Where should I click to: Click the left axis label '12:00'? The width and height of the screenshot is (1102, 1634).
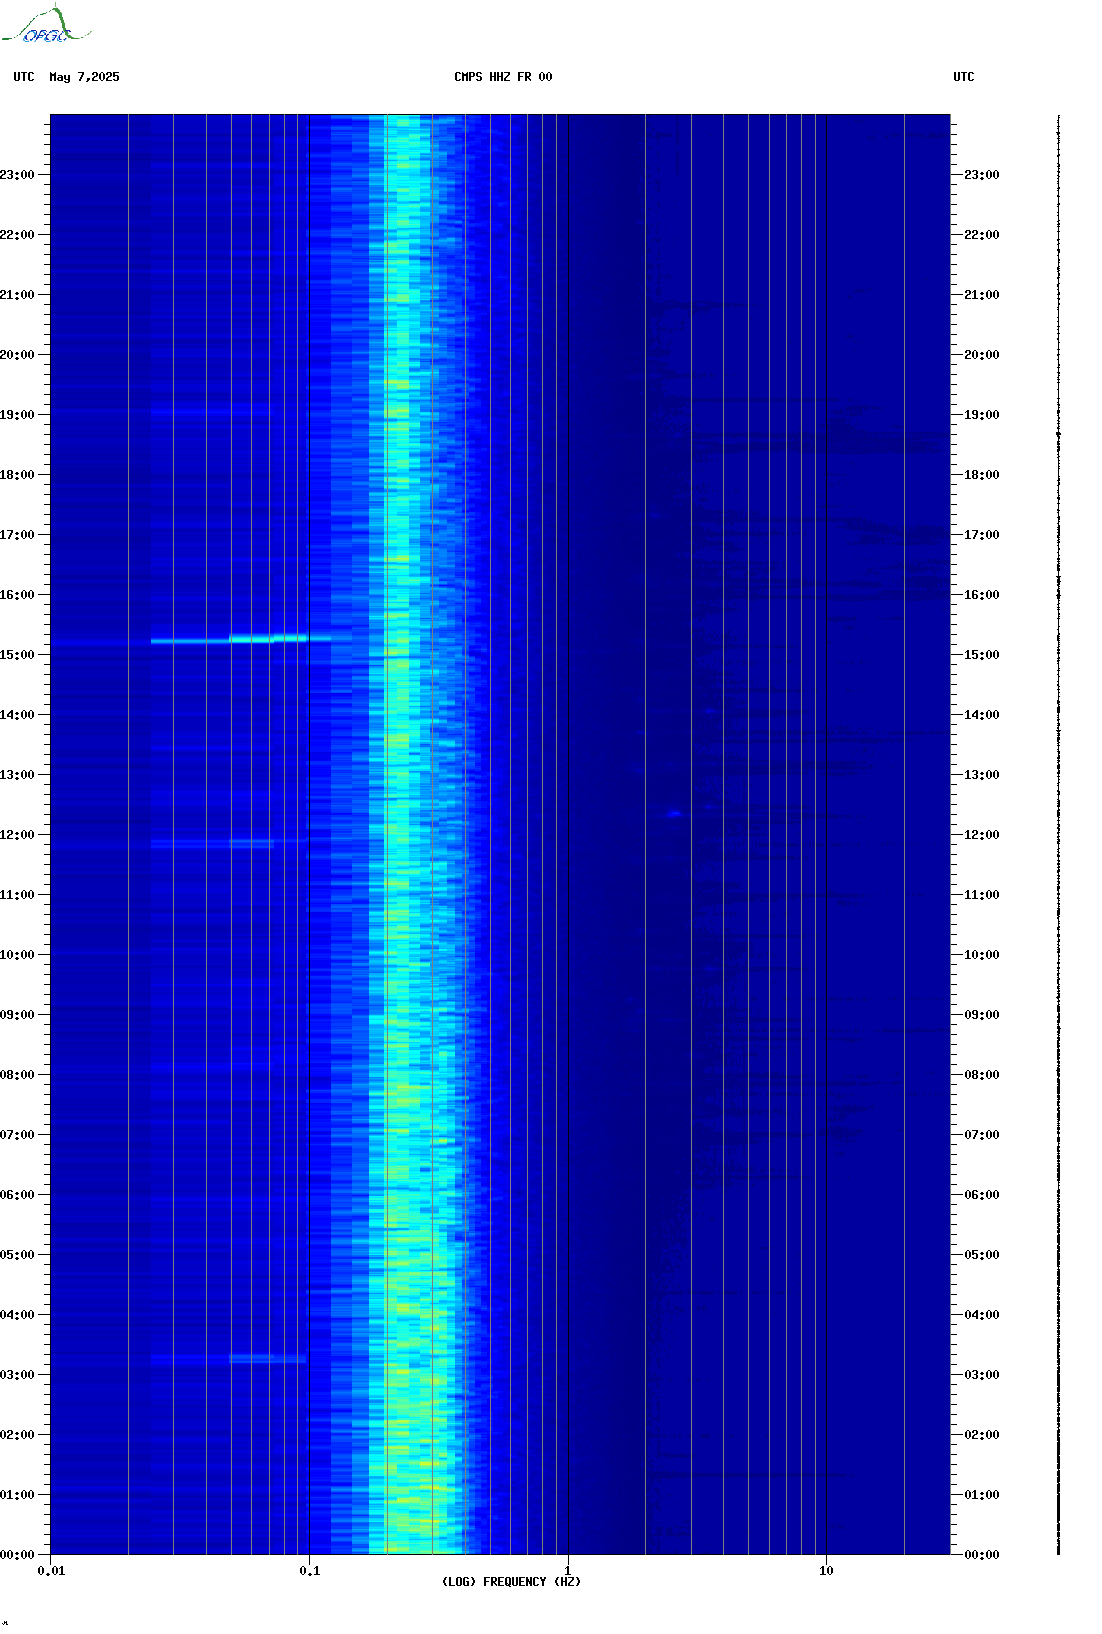17,835
